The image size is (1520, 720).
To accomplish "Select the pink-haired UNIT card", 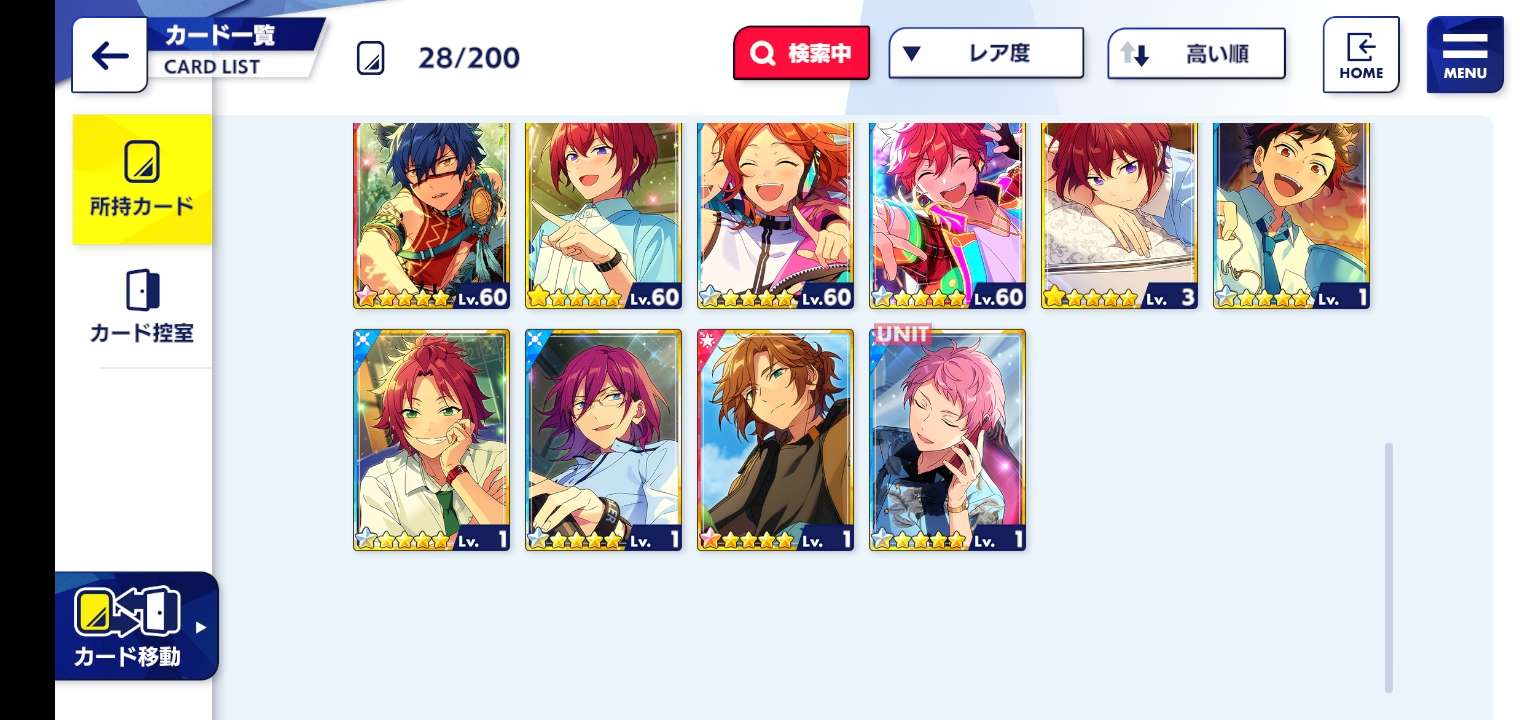I will 947,440.
